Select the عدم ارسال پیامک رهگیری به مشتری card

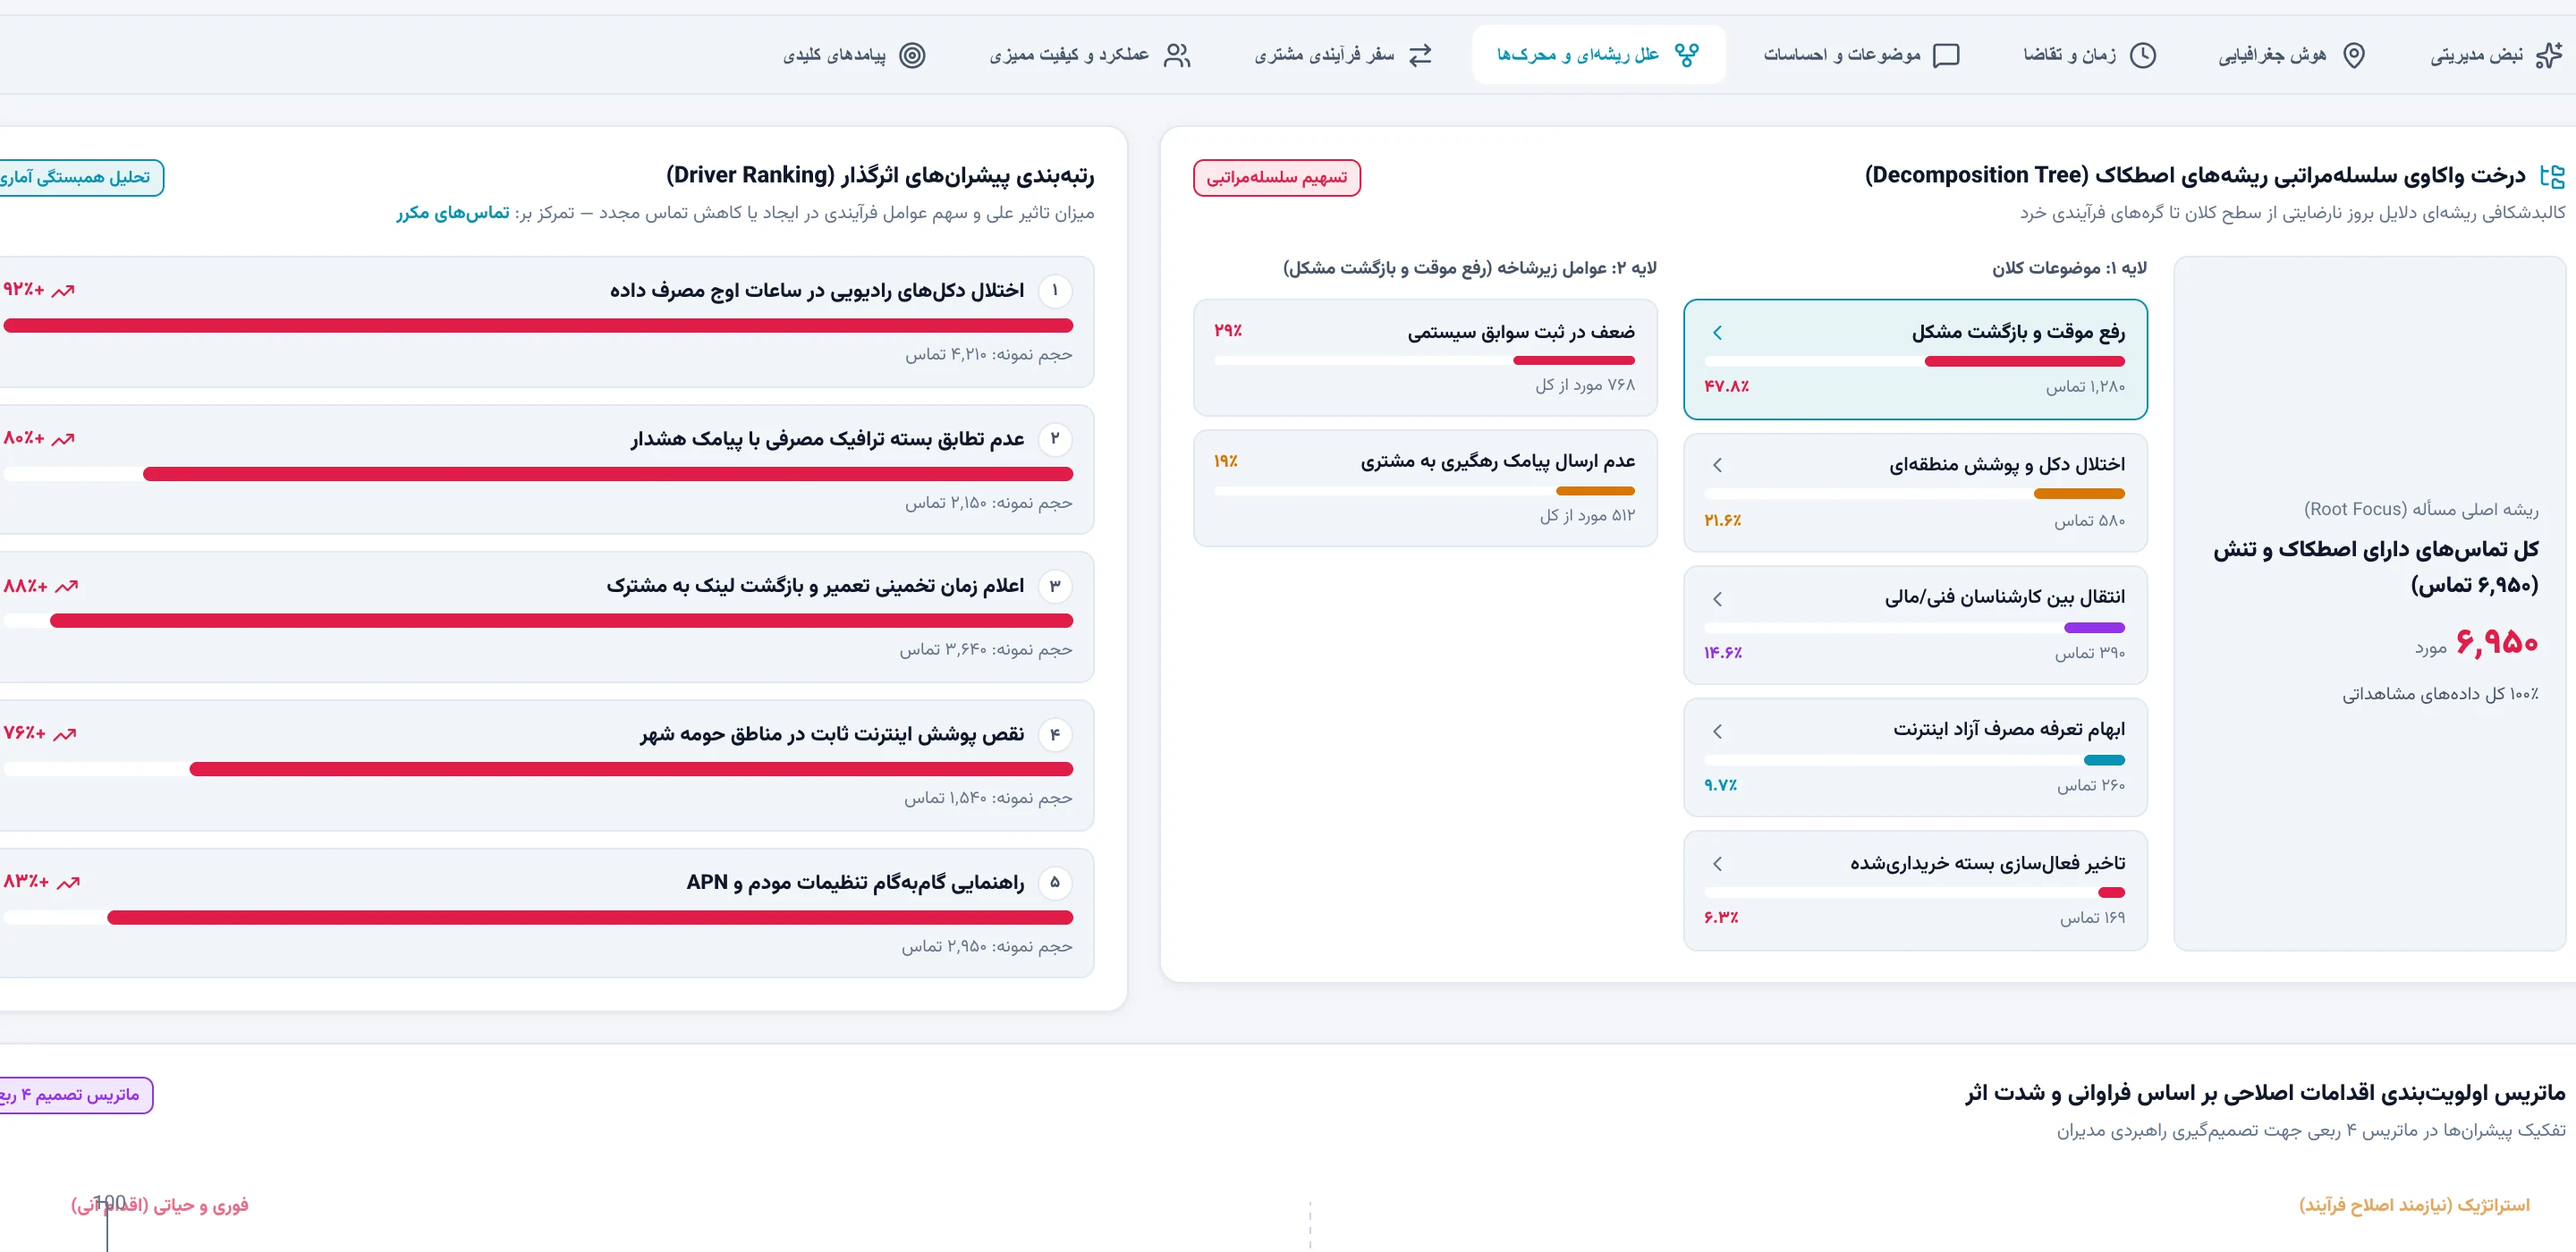[x=1425, y=488]
